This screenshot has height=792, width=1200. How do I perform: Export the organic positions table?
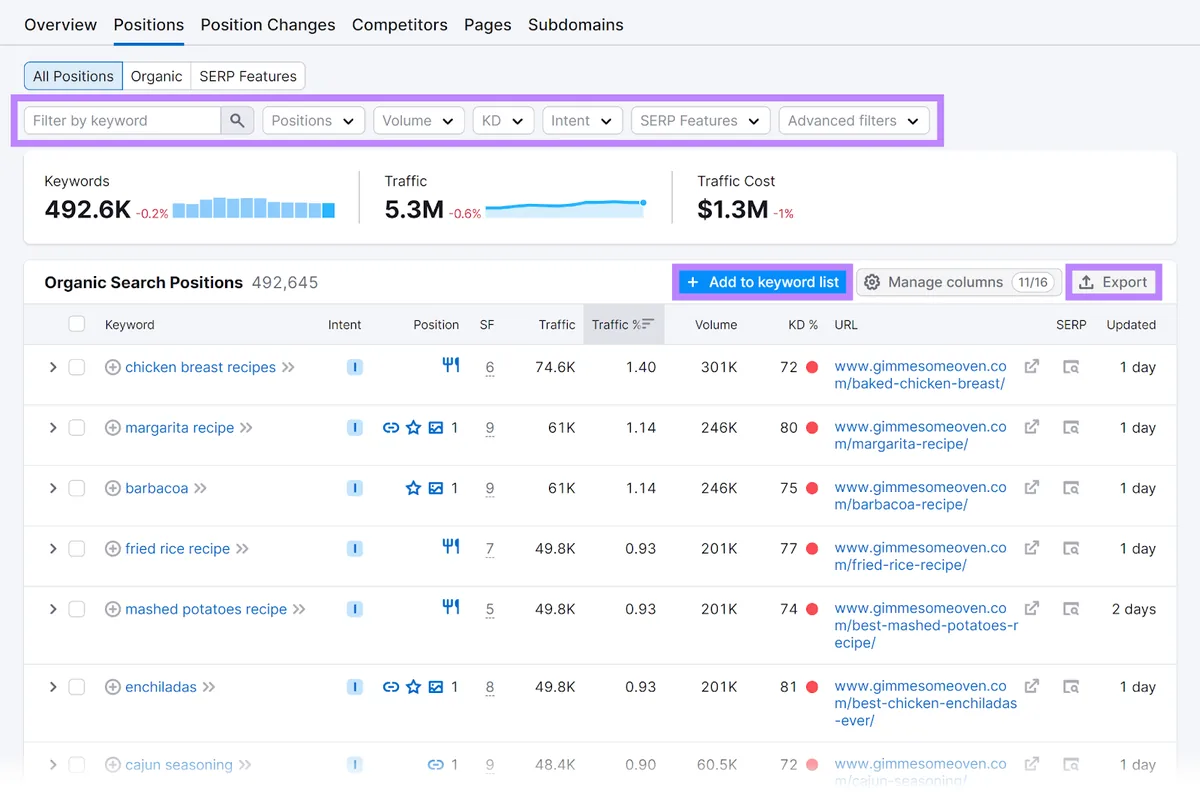tap(1113, 282)
